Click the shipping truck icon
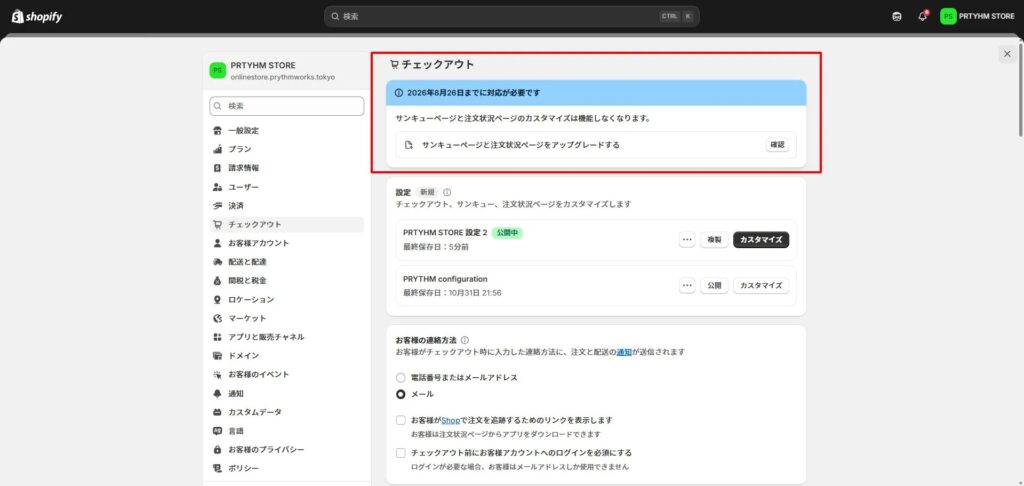Screen dimensions: 1024x486 pyautogui.click(x=217, y=262)
